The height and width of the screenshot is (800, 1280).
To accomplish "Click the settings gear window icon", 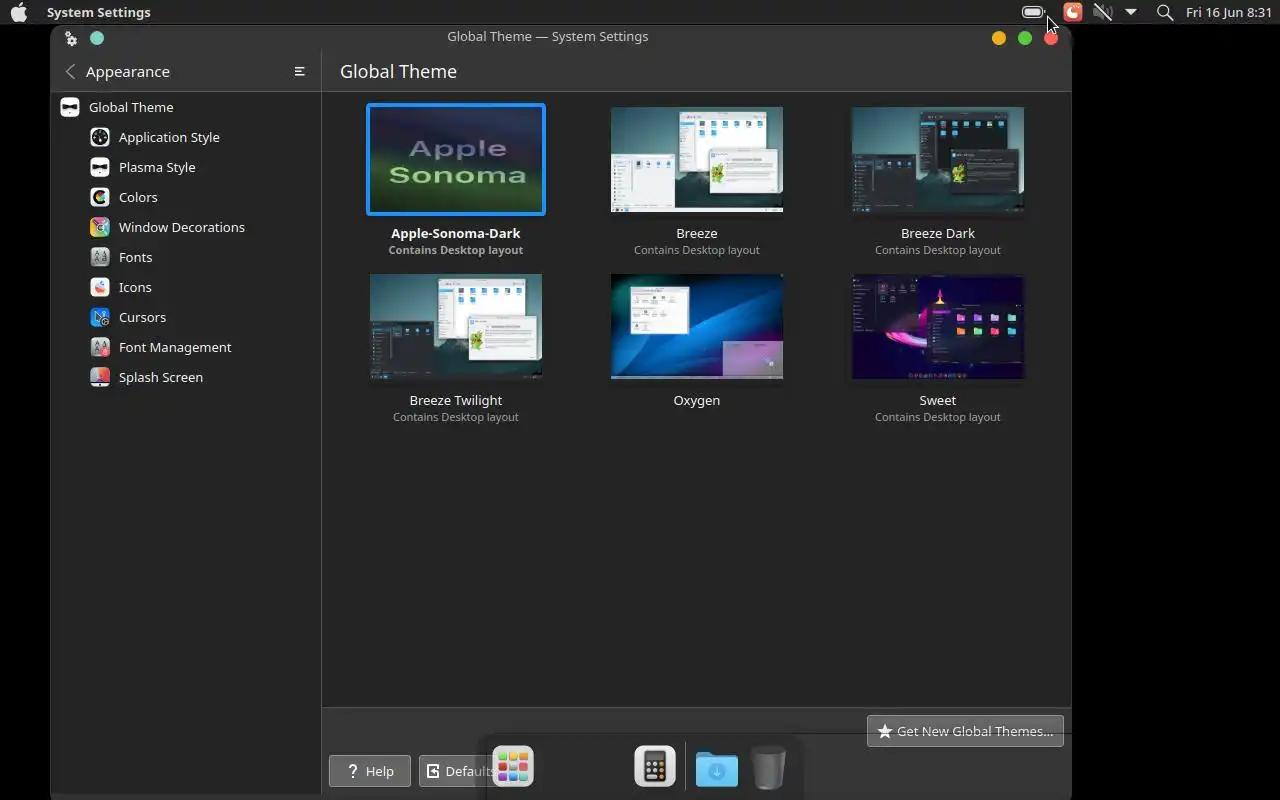I will [x=70, y=38].
